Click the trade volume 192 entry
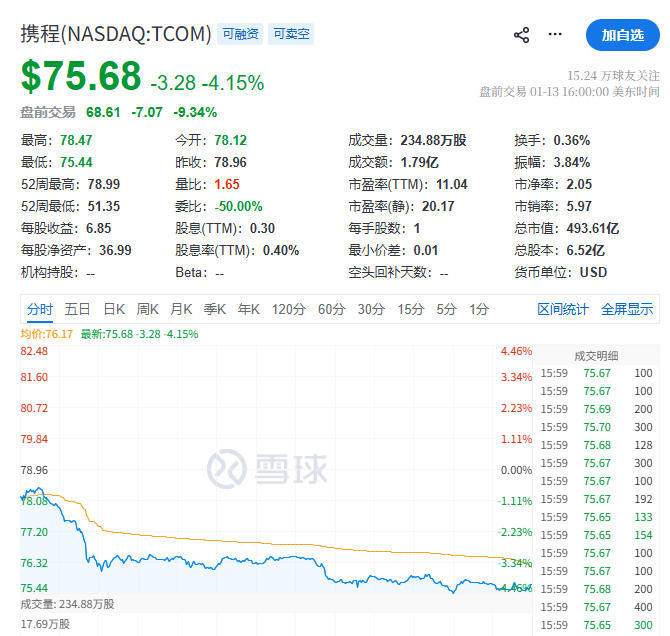Viewport: 670px width, 636px height. [643, 499]
